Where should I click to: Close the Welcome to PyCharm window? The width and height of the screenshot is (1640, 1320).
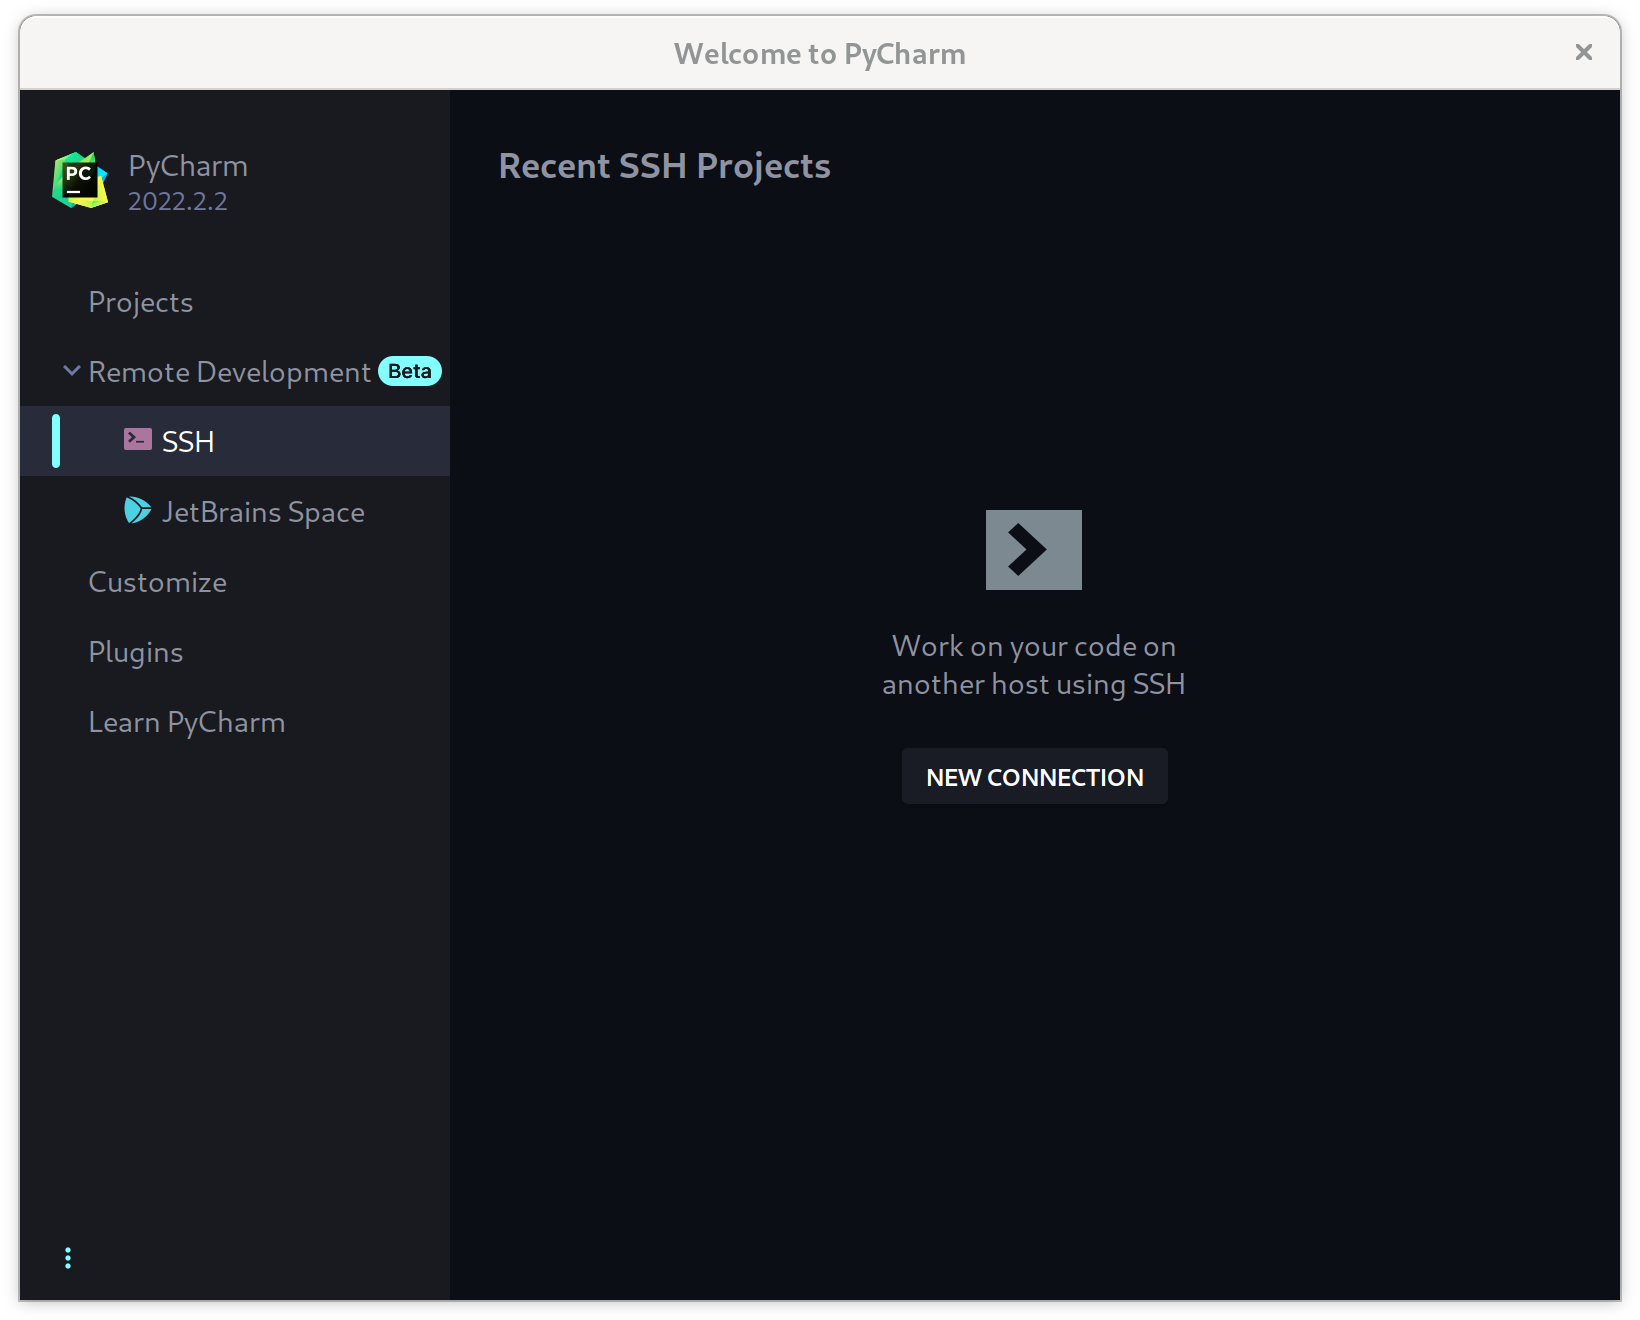click(x=1583, y=52)
